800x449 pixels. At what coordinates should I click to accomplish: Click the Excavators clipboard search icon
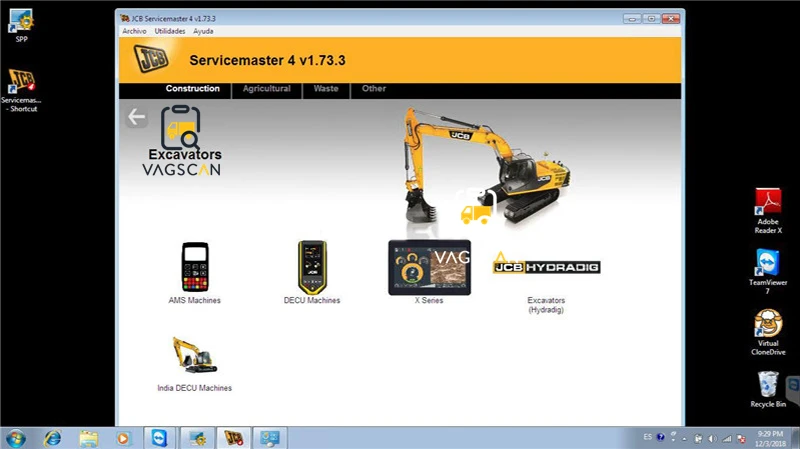pyautogui.click(x=181, y=128)
